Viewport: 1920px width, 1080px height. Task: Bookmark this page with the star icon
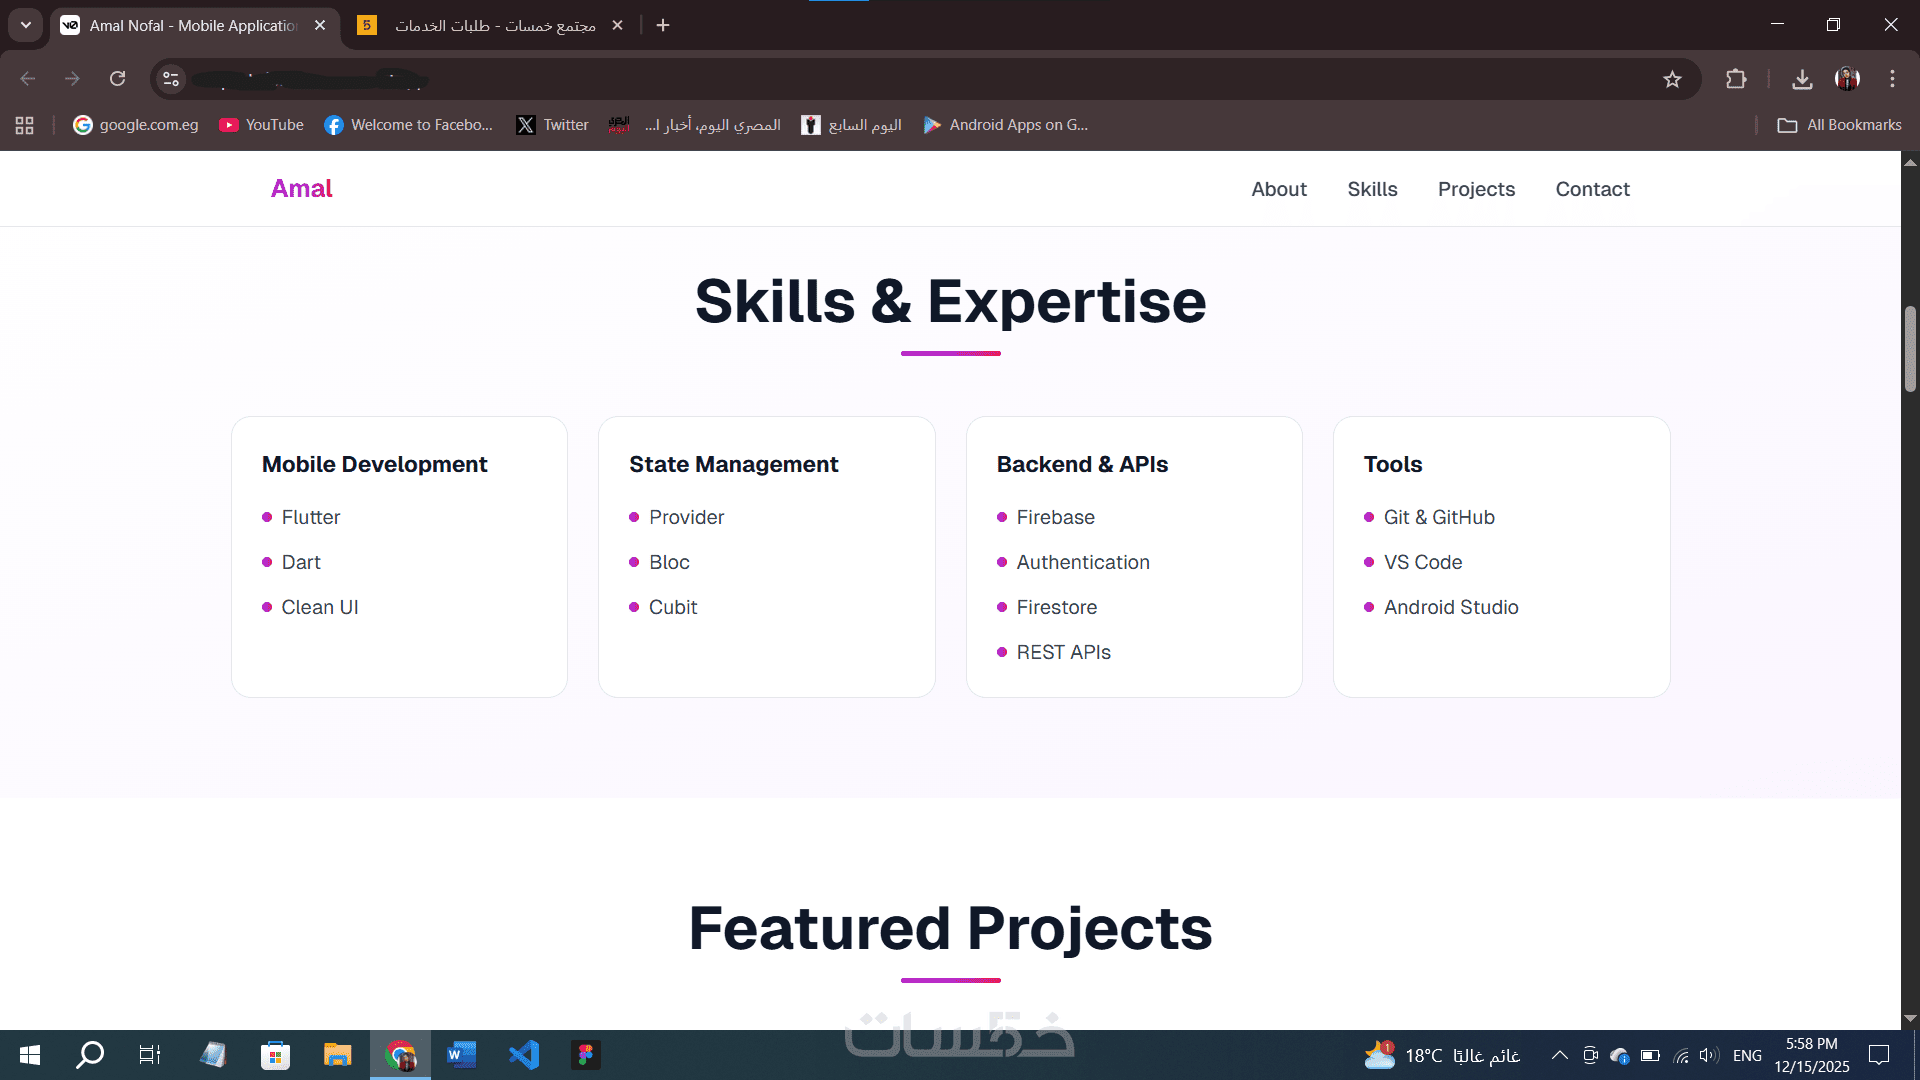(1672, 79)
